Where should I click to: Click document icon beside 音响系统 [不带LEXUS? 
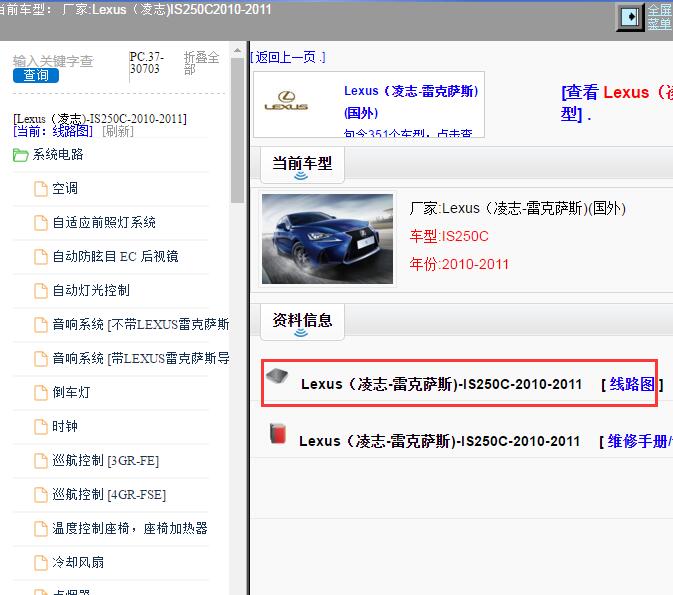[x=41, y=325]
